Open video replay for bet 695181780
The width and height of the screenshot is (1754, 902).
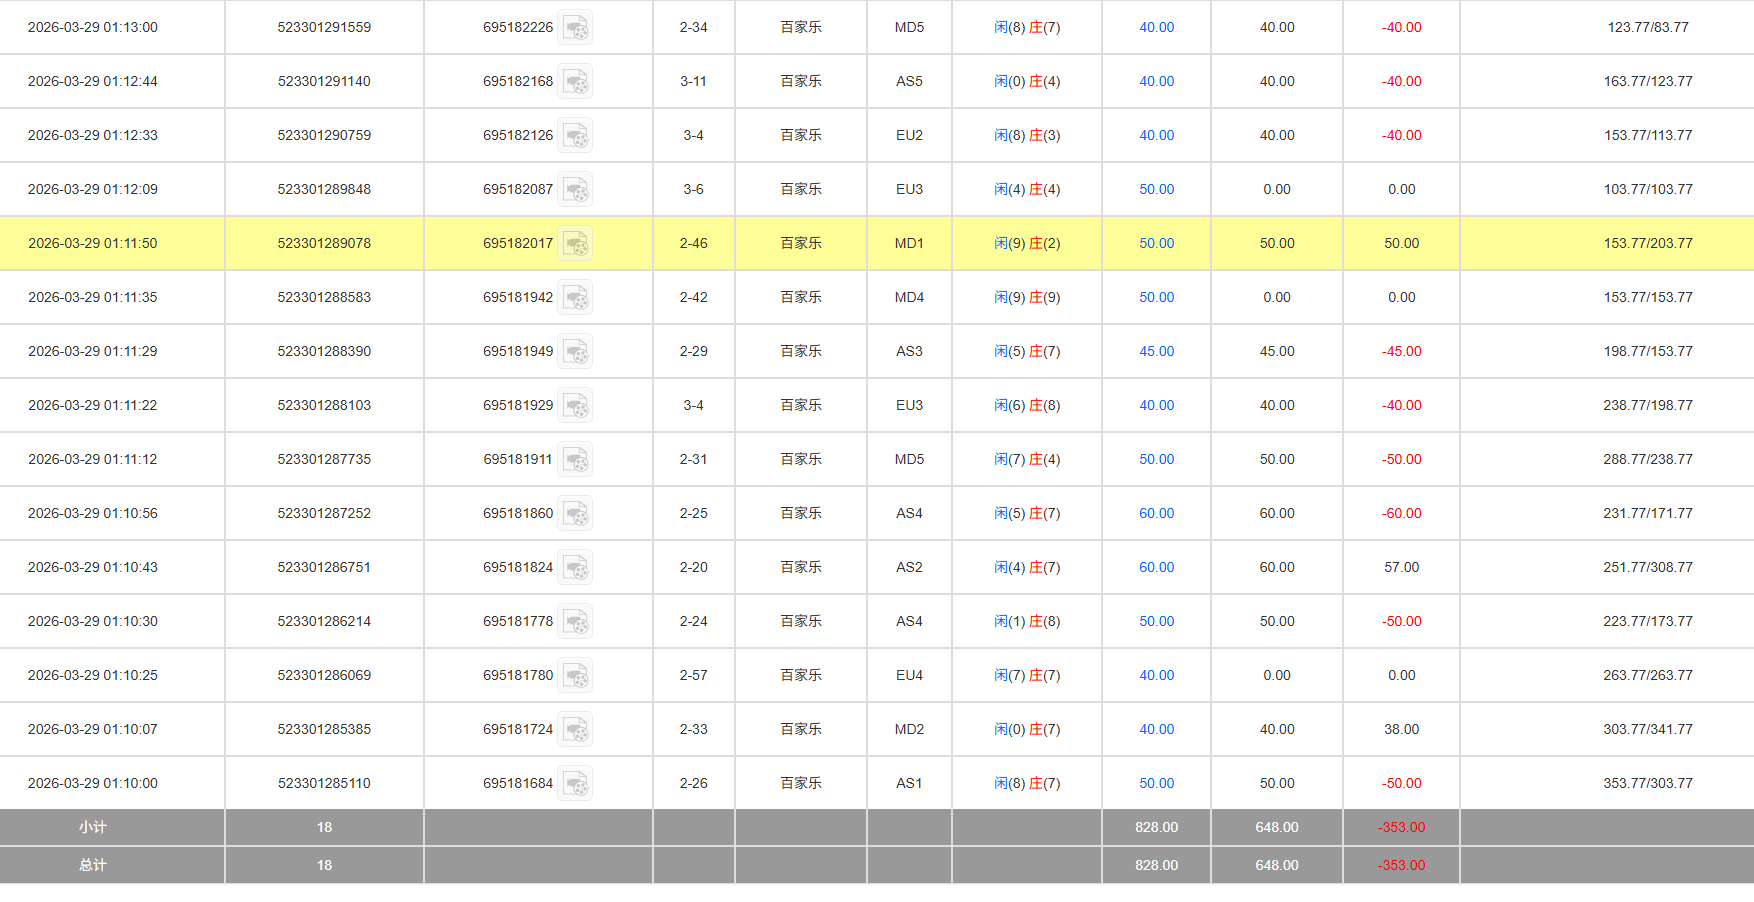point(575,675)
